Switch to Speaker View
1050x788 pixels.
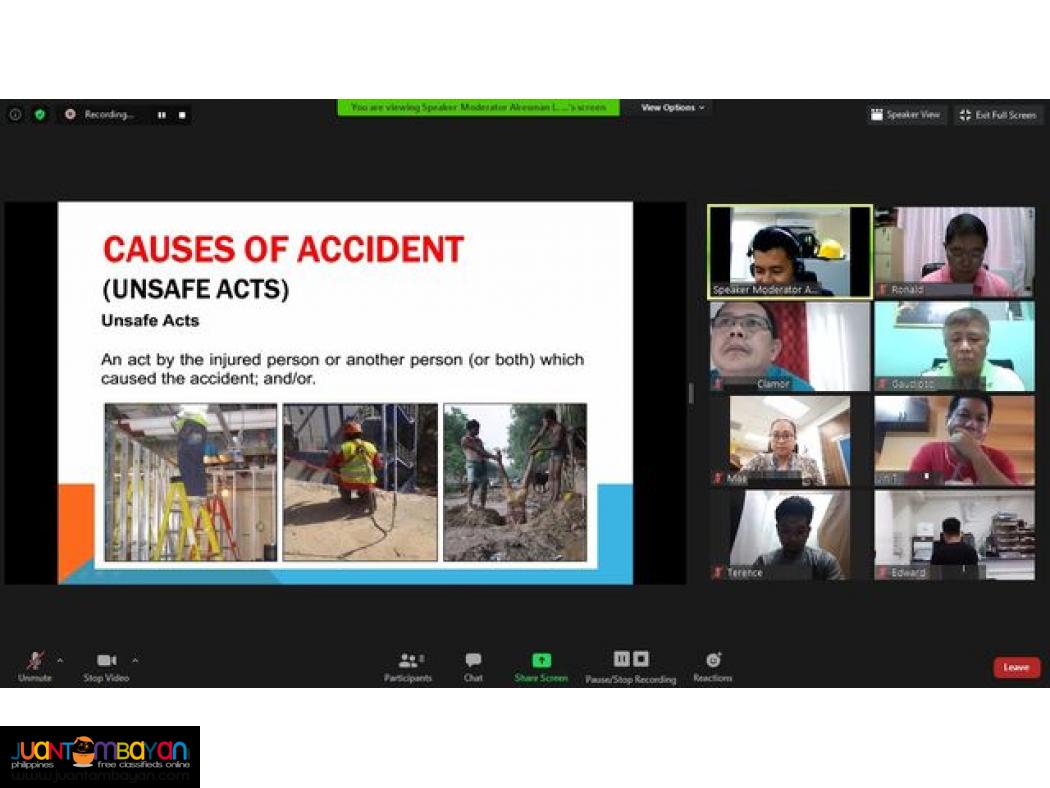[906, 115]
